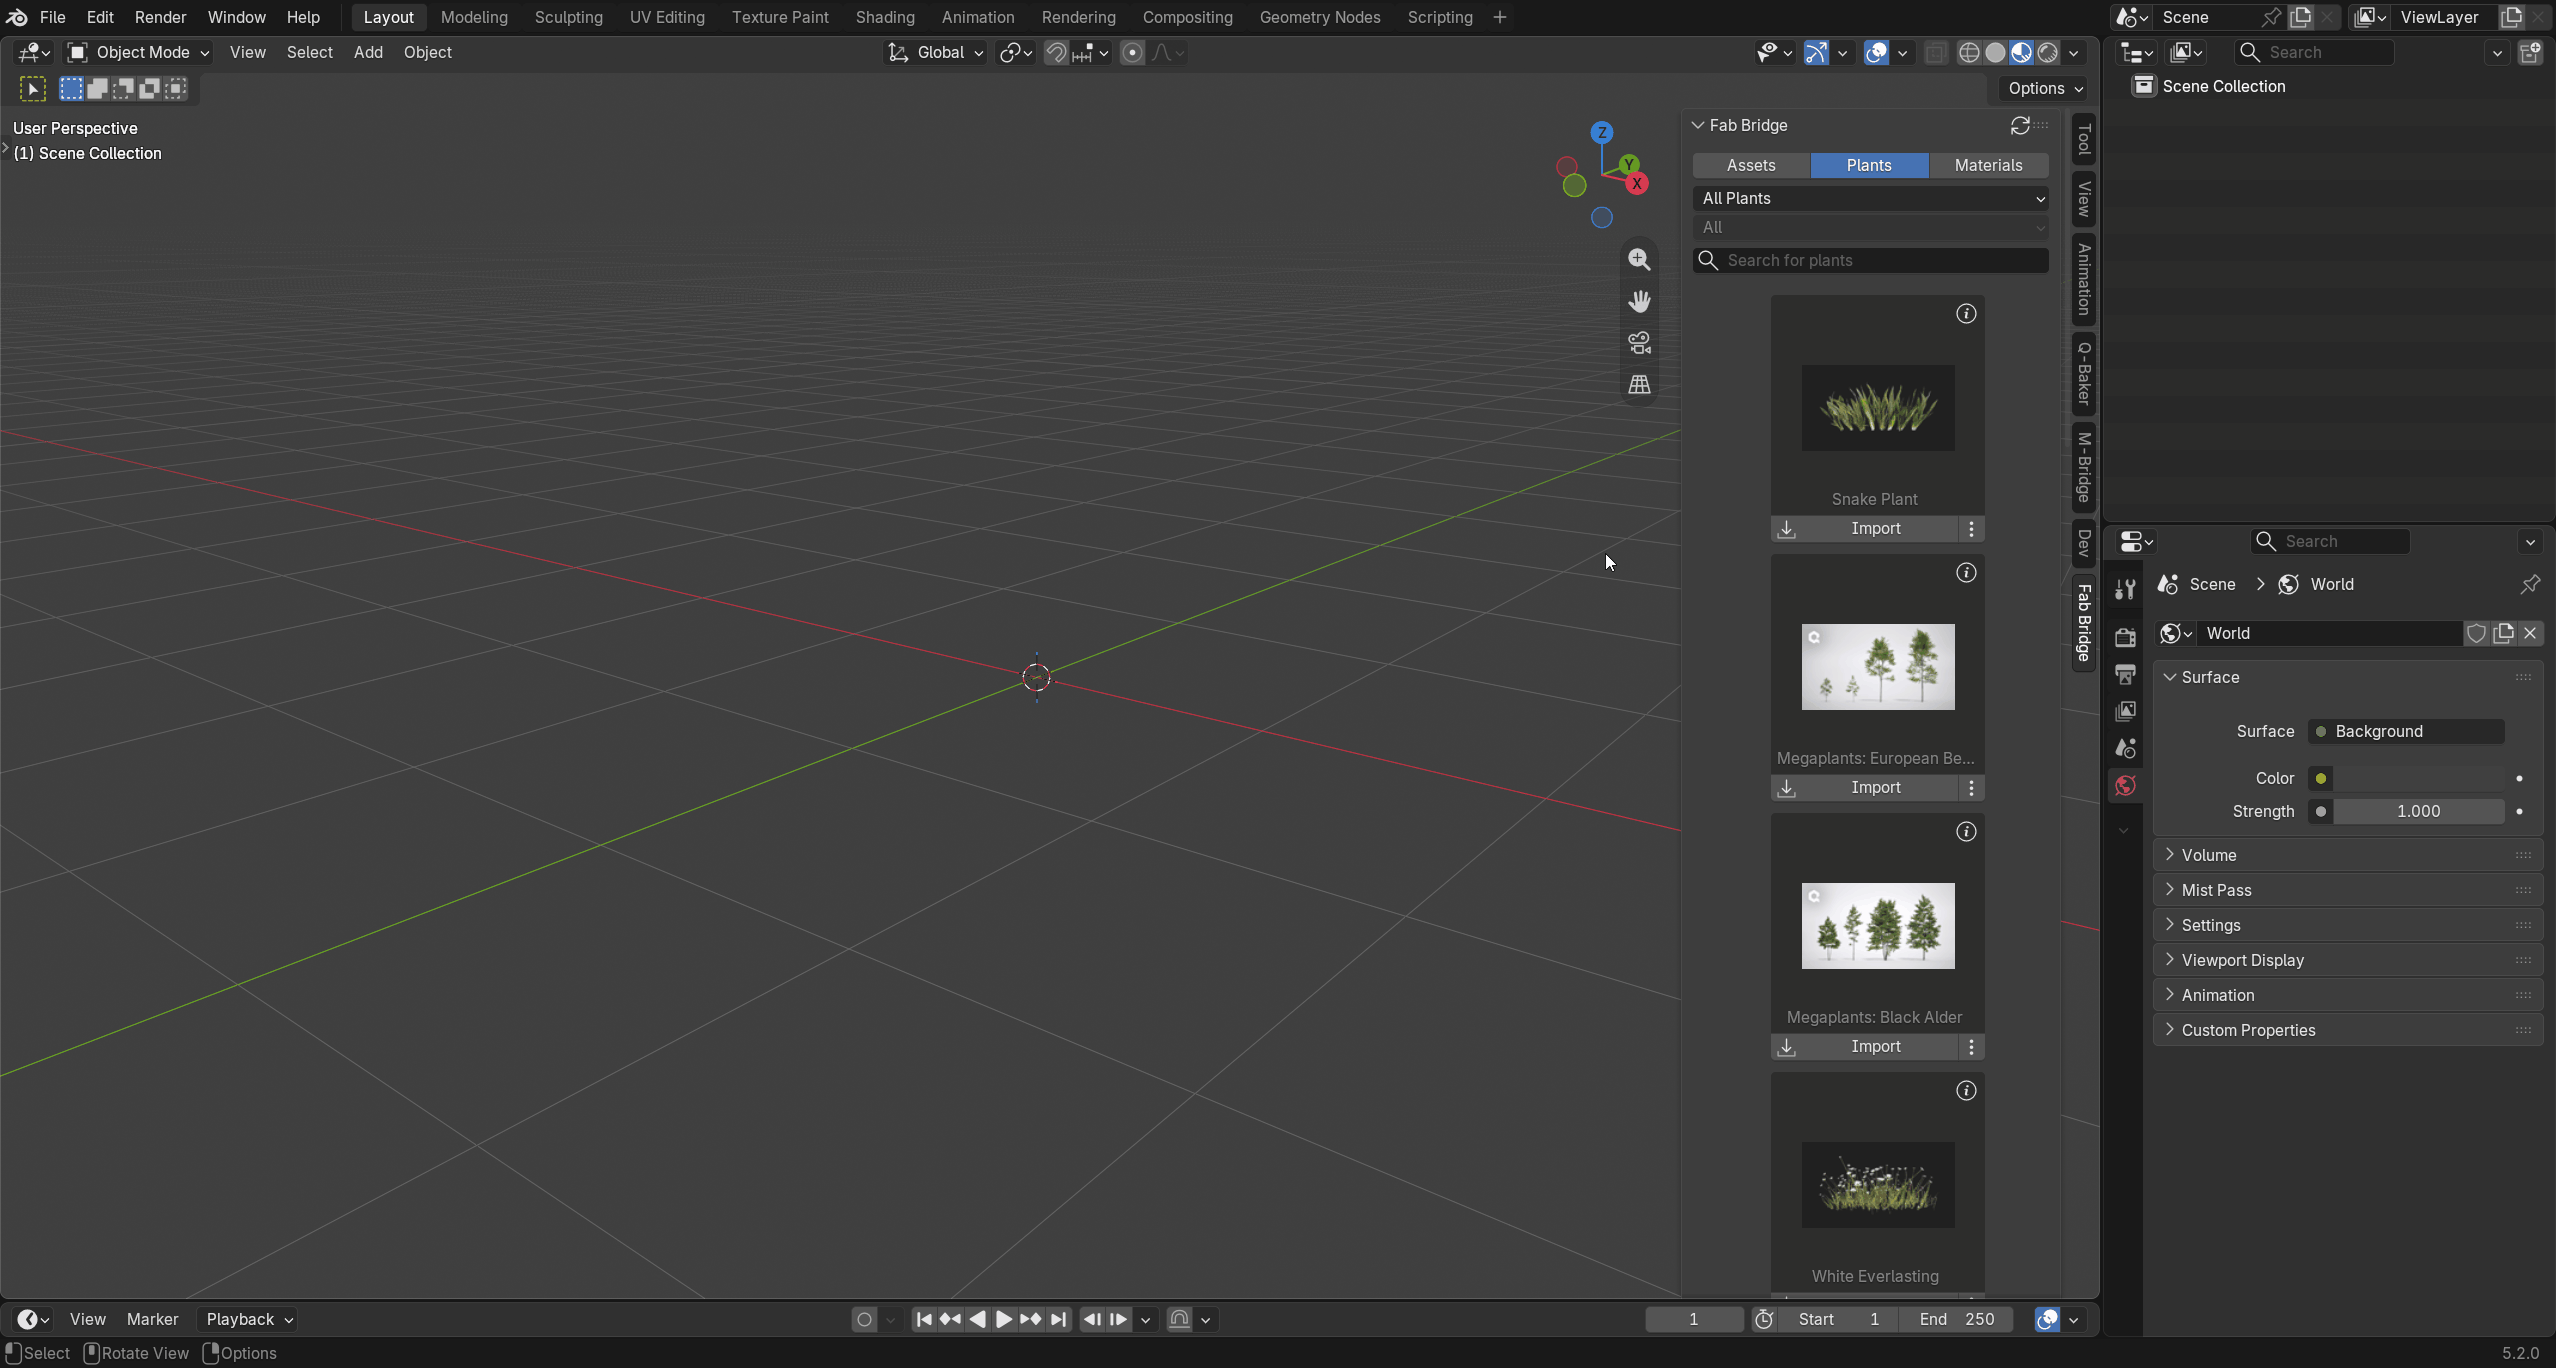The width and height of the screenshot is (2556, 1368).
Task: Click the pan view hand icon
Action: point(1639,301)
